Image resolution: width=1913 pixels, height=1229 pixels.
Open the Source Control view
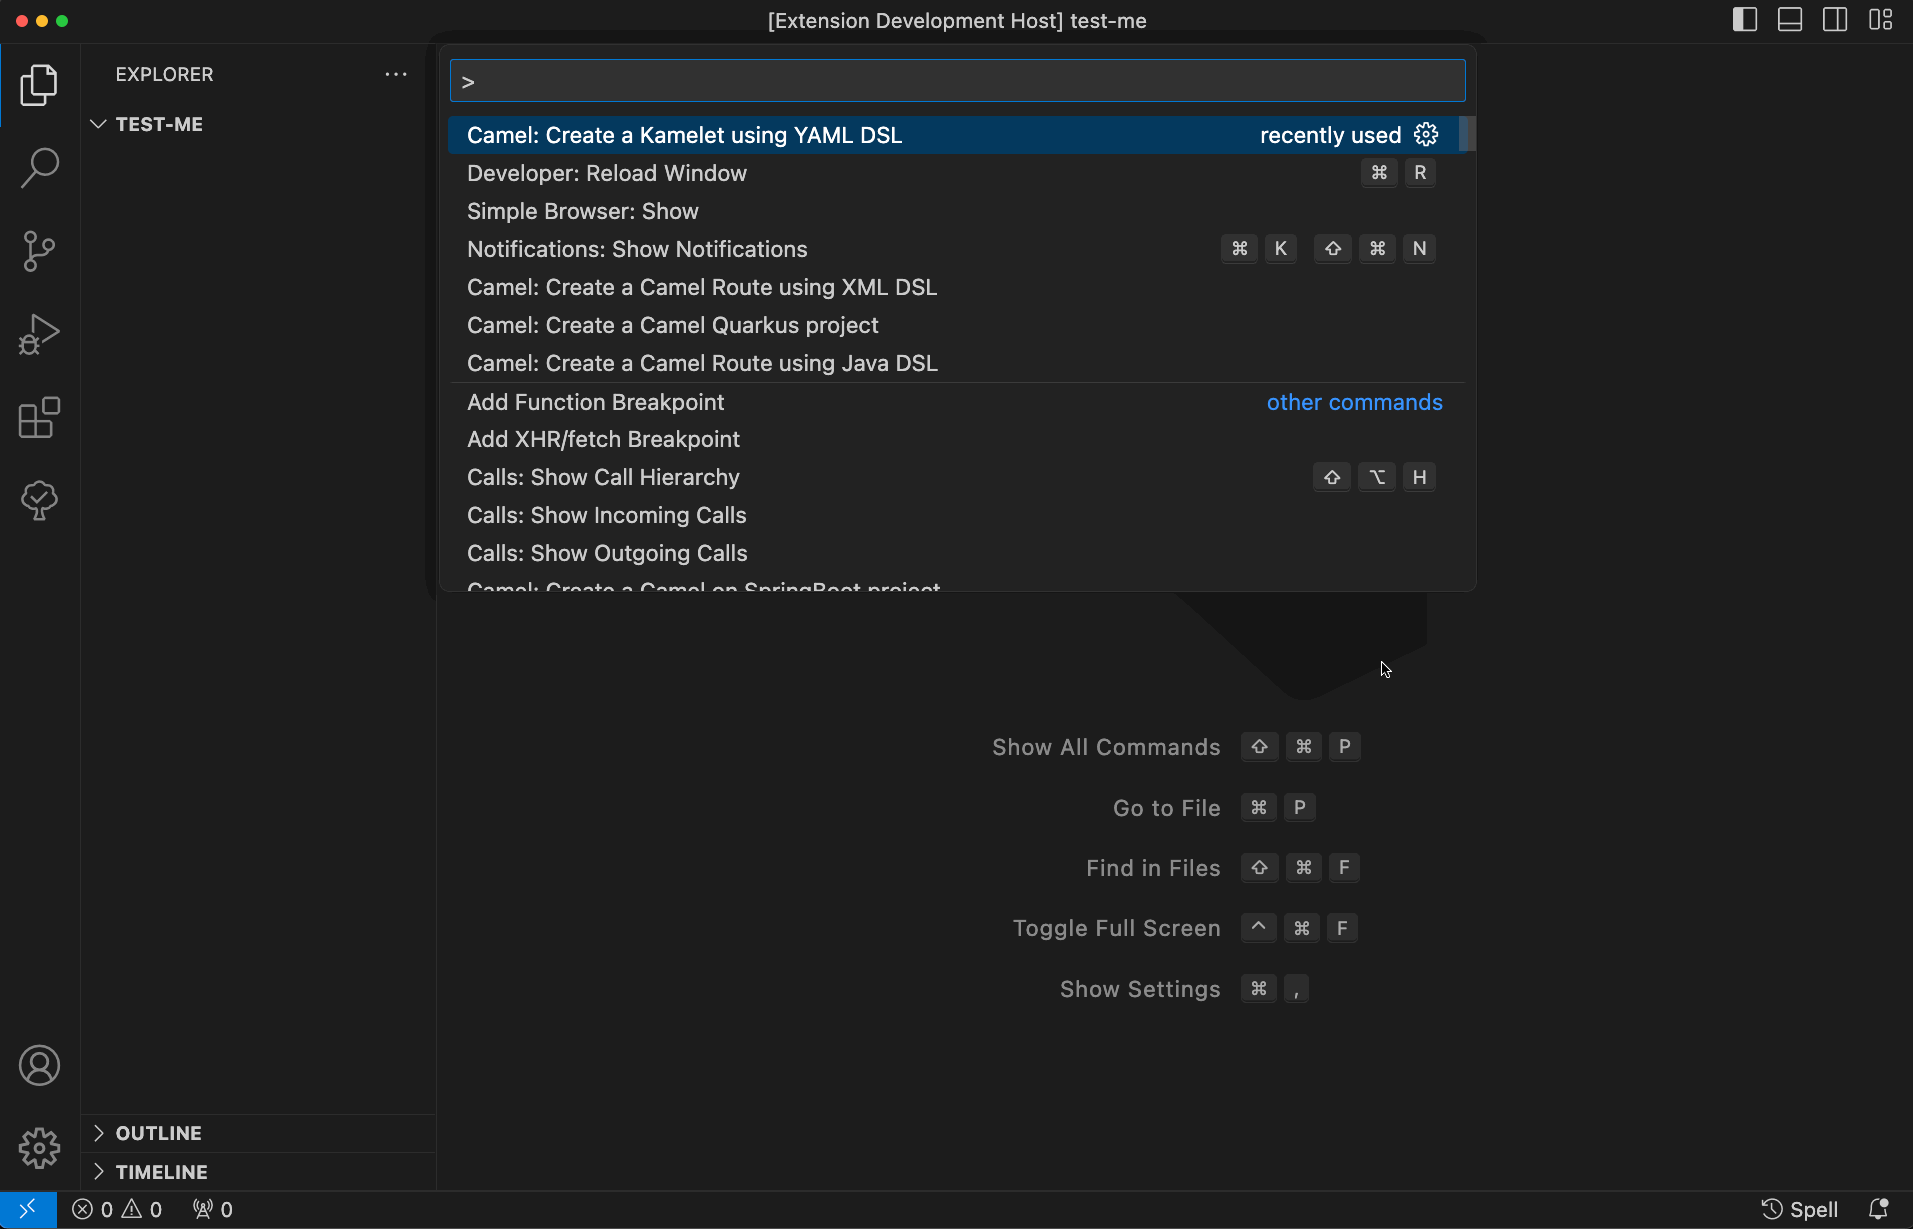39,250
